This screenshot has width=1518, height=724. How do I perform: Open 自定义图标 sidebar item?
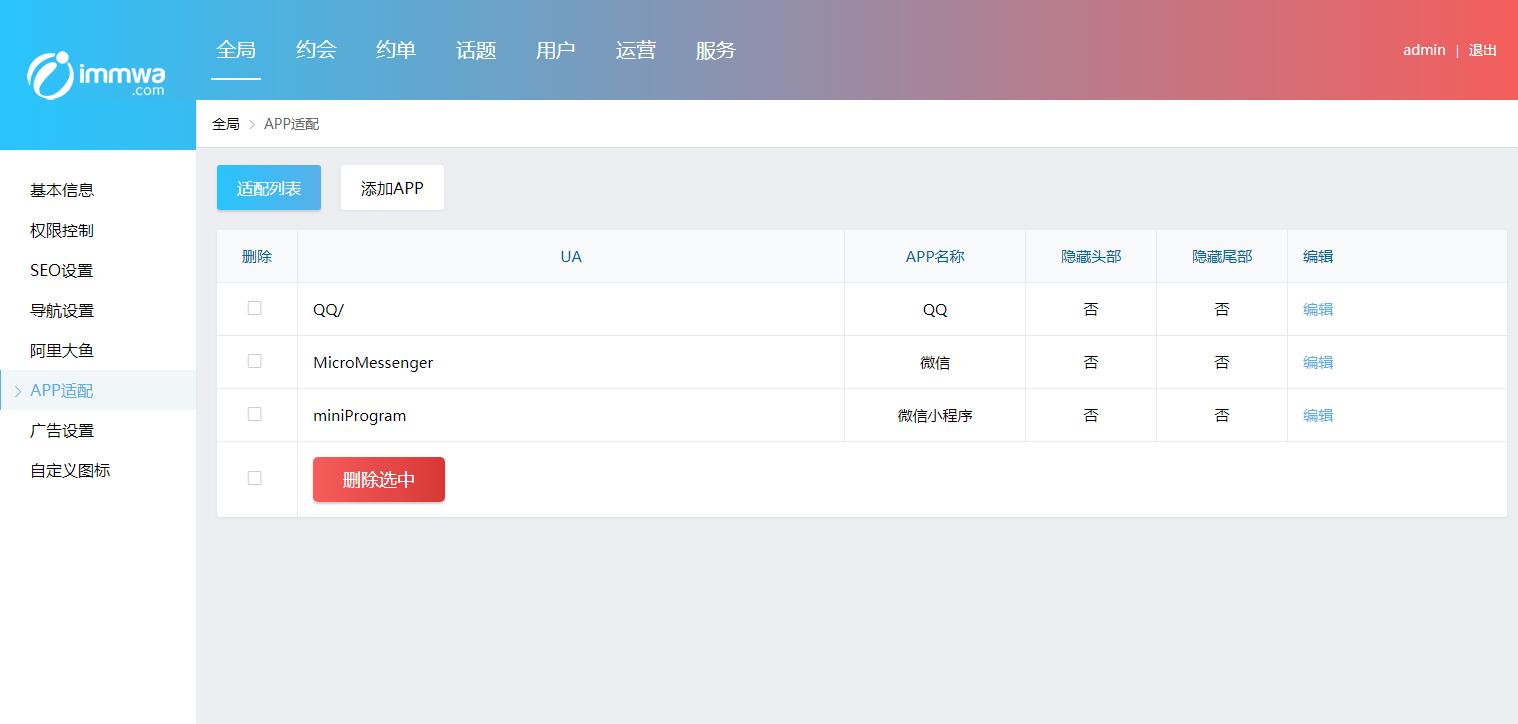[x=70, y=471]
